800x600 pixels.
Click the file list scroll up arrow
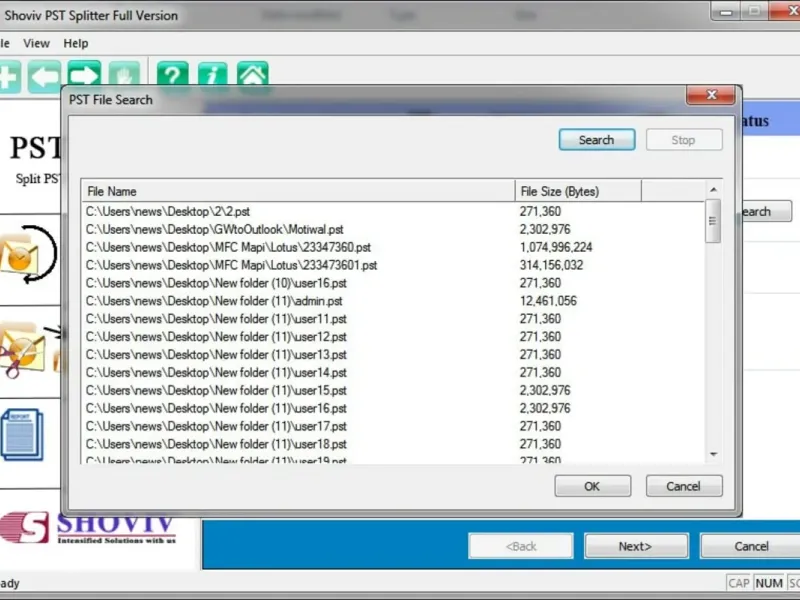tap(713, 190)
